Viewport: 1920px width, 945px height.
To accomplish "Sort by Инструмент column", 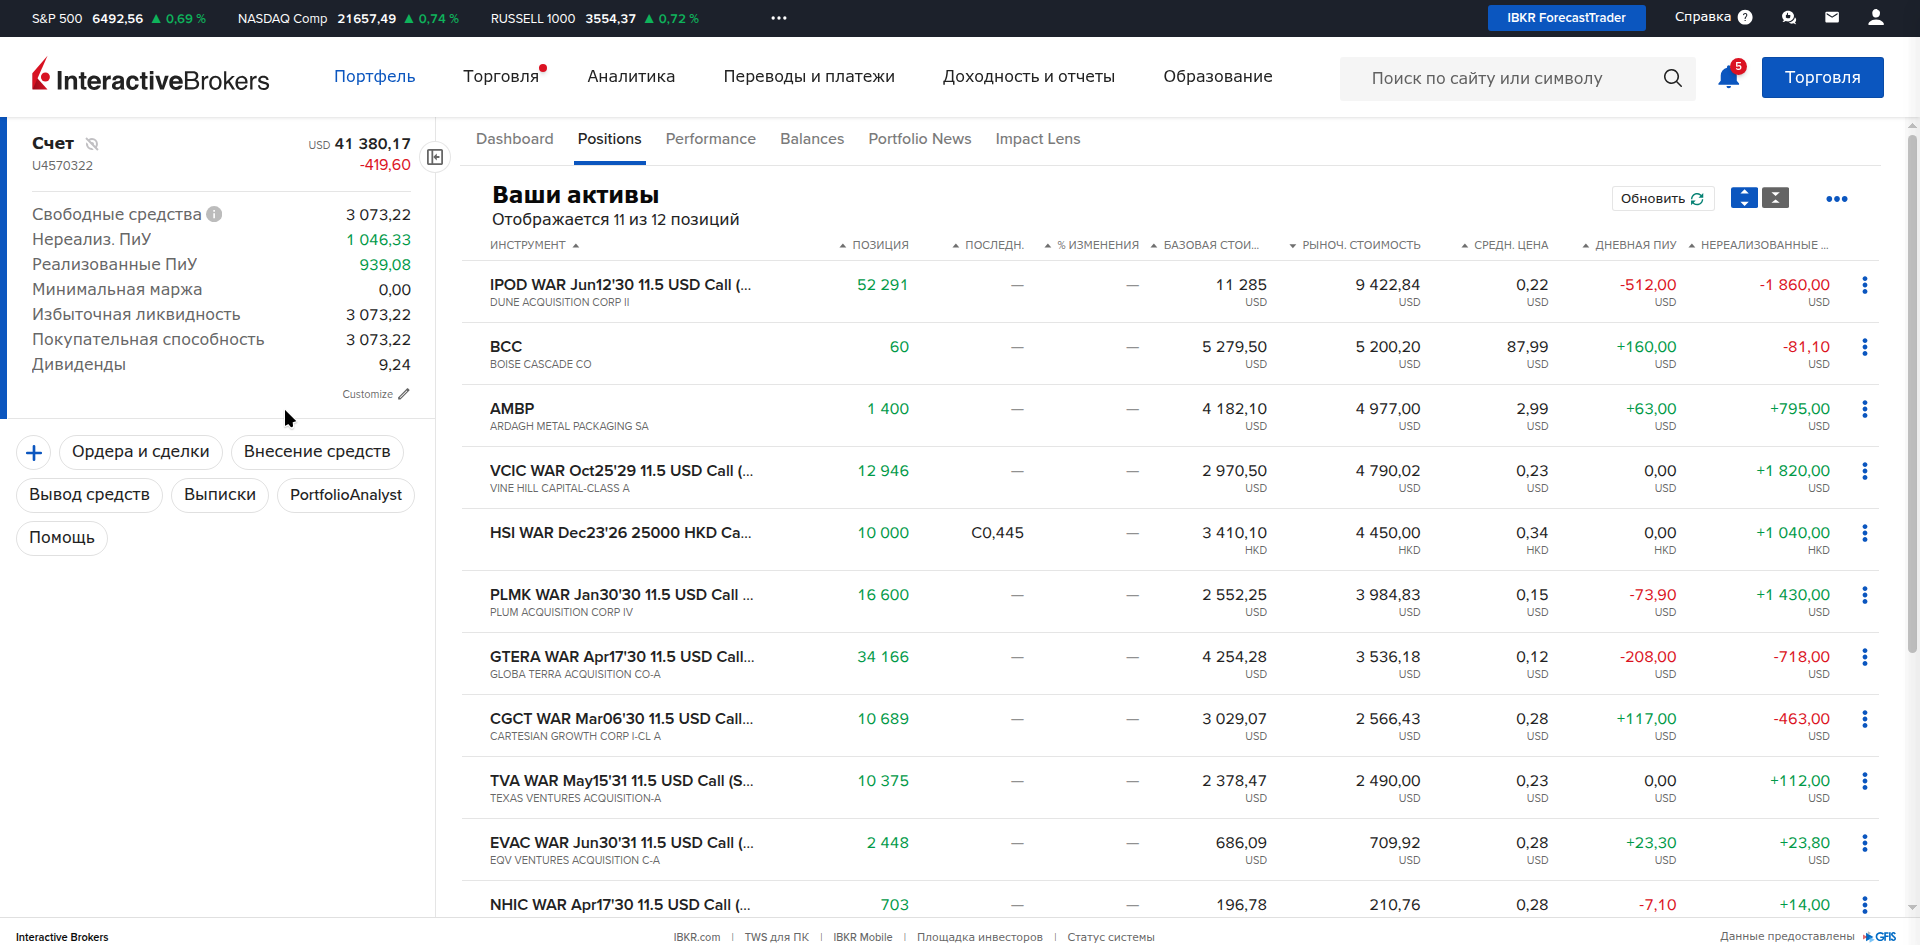I will pyautogui.click(x=534, y=245).
